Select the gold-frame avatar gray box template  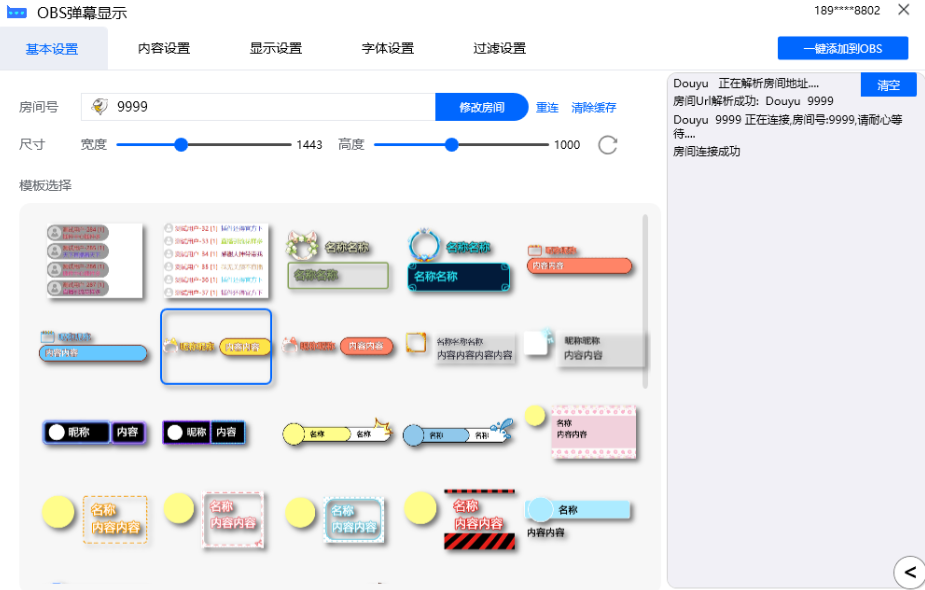[460, 348]
